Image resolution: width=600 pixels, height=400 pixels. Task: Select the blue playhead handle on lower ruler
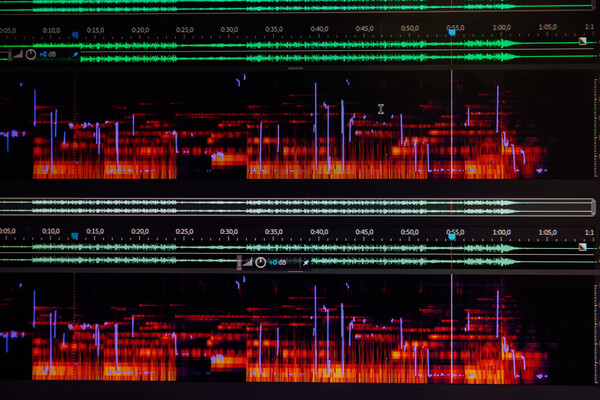[x=452, y=236]
